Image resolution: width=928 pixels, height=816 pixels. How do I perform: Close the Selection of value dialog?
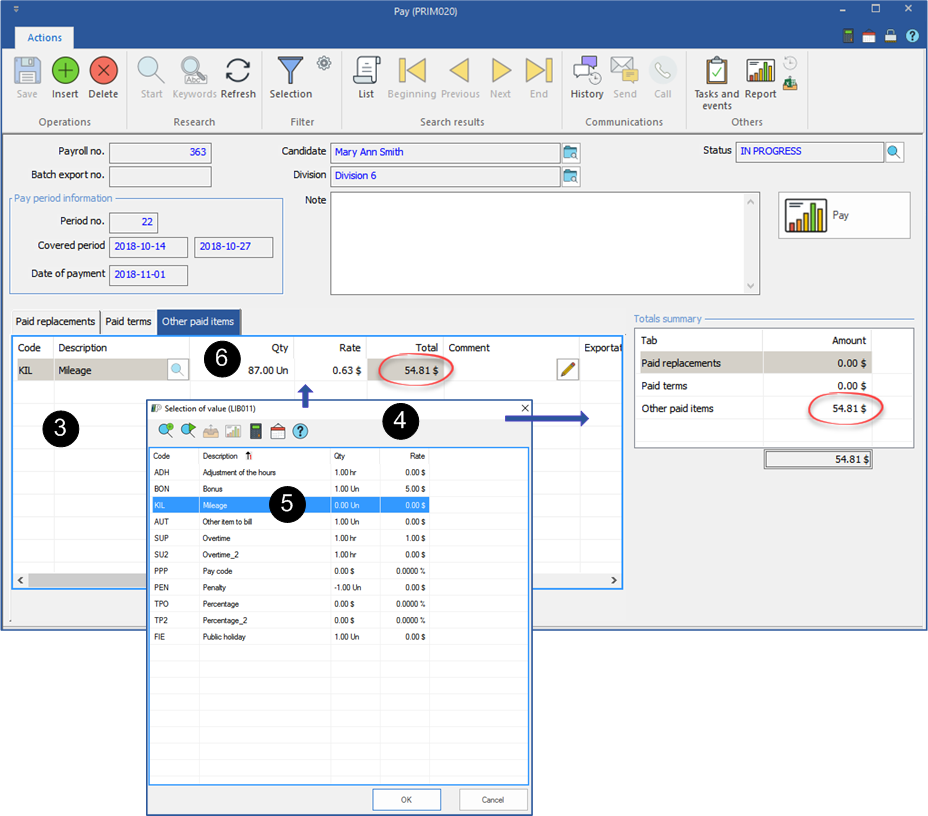(x=525, y=408)
